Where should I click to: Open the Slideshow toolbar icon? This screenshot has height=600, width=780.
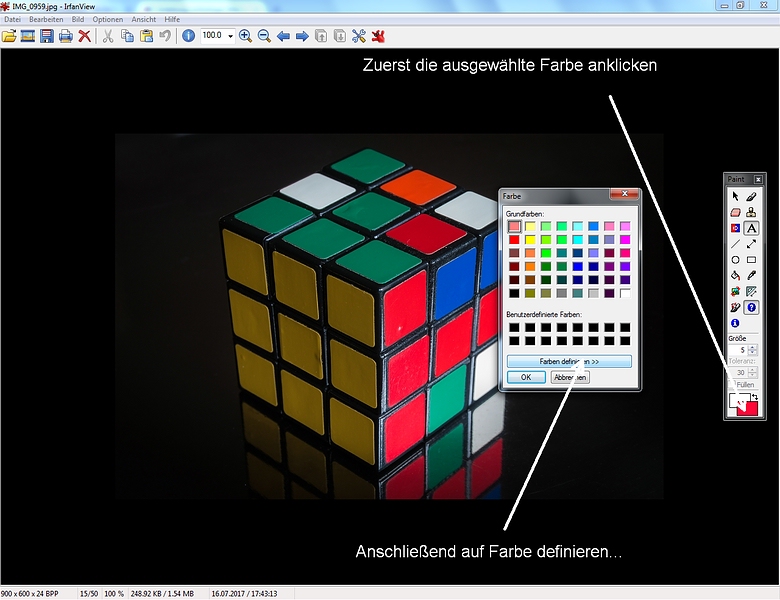pyautogui.click(x=28, y=36)
